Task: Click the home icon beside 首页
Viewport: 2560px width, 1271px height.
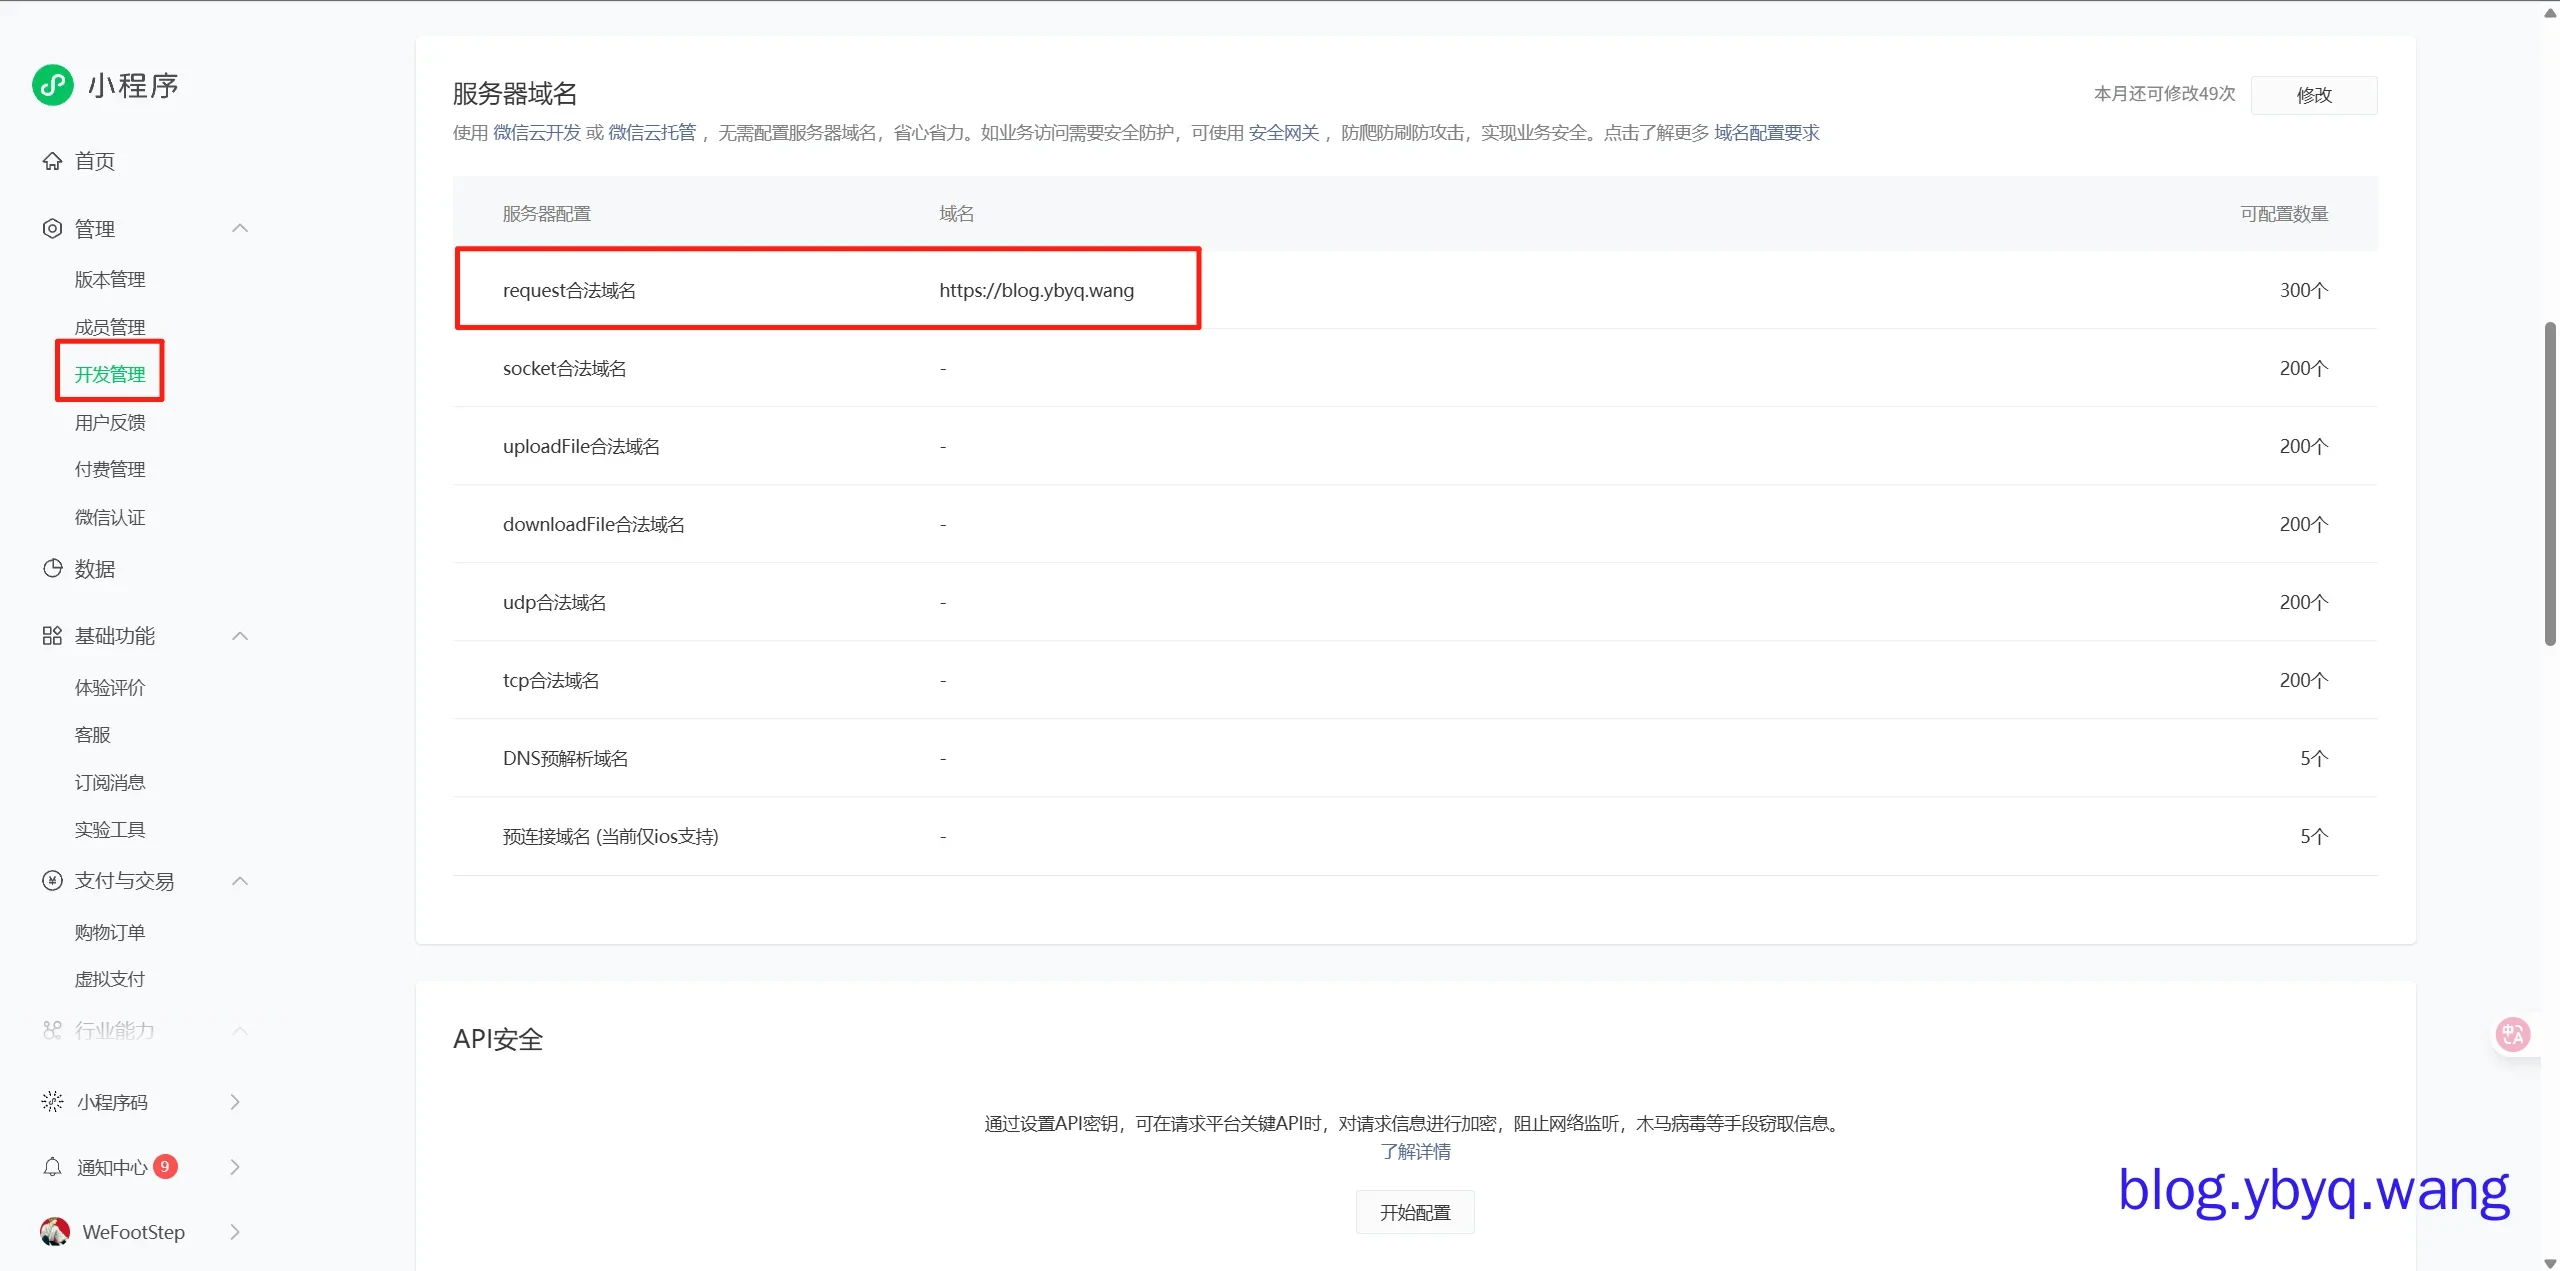Action: [52, 161]
